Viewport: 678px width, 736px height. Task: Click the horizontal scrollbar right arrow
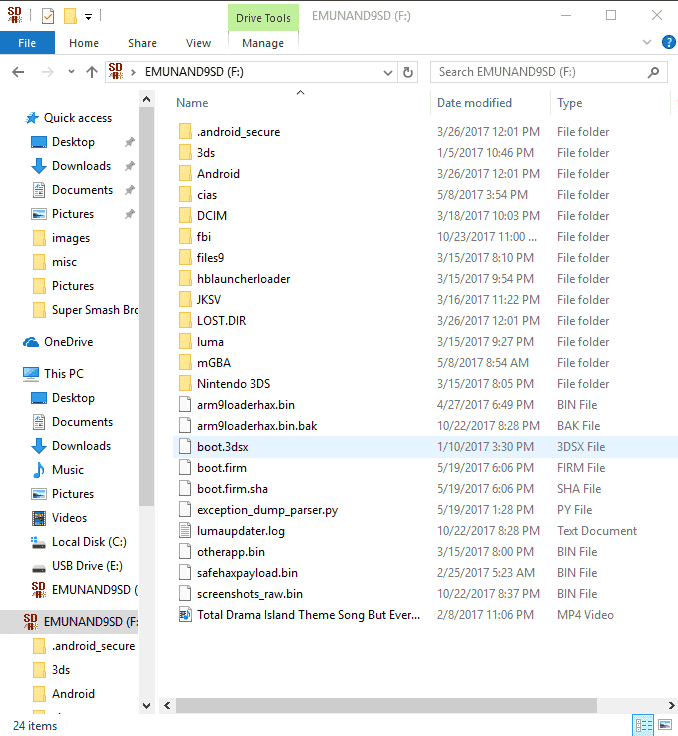tap(671, 705)
